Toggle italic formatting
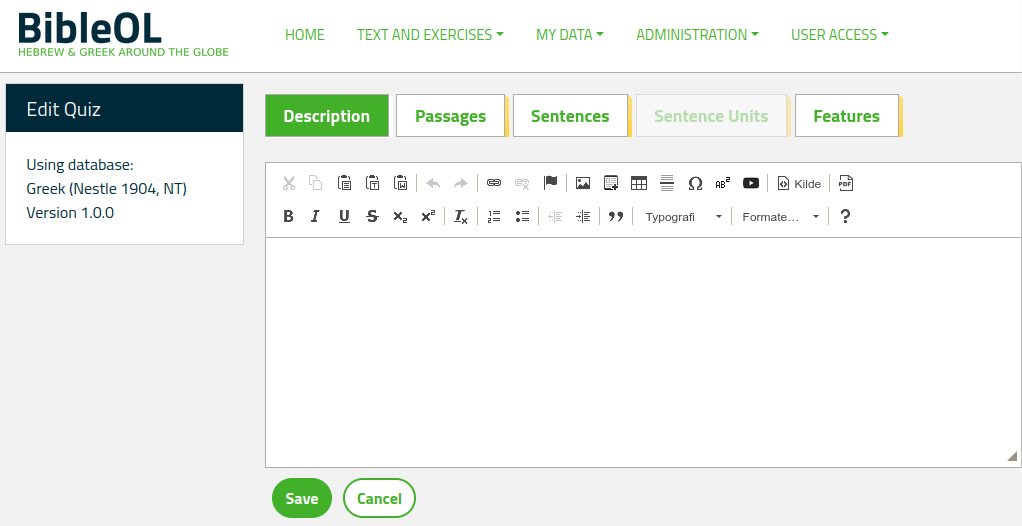The width and height of the screenshot is (1022, 526). click(x=316, y=216)
